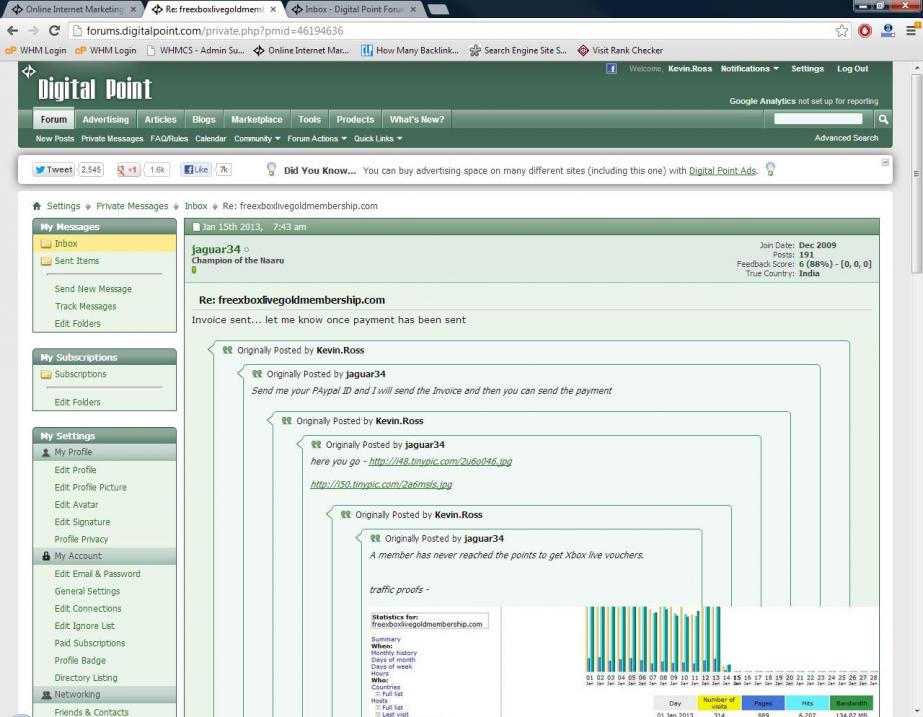This screenshot has height=717, width=923.
Task: Click the Tweet button
Action: 54,170
